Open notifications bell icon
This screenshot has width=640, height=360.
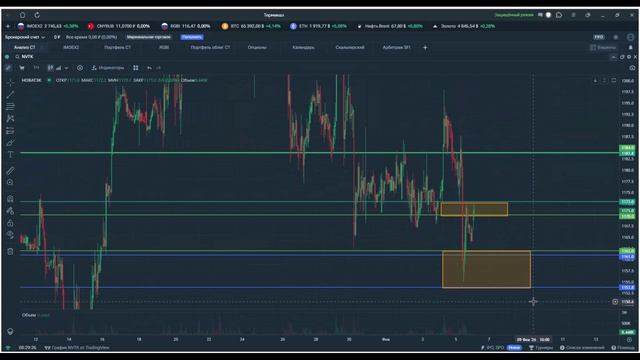point(631,47)
